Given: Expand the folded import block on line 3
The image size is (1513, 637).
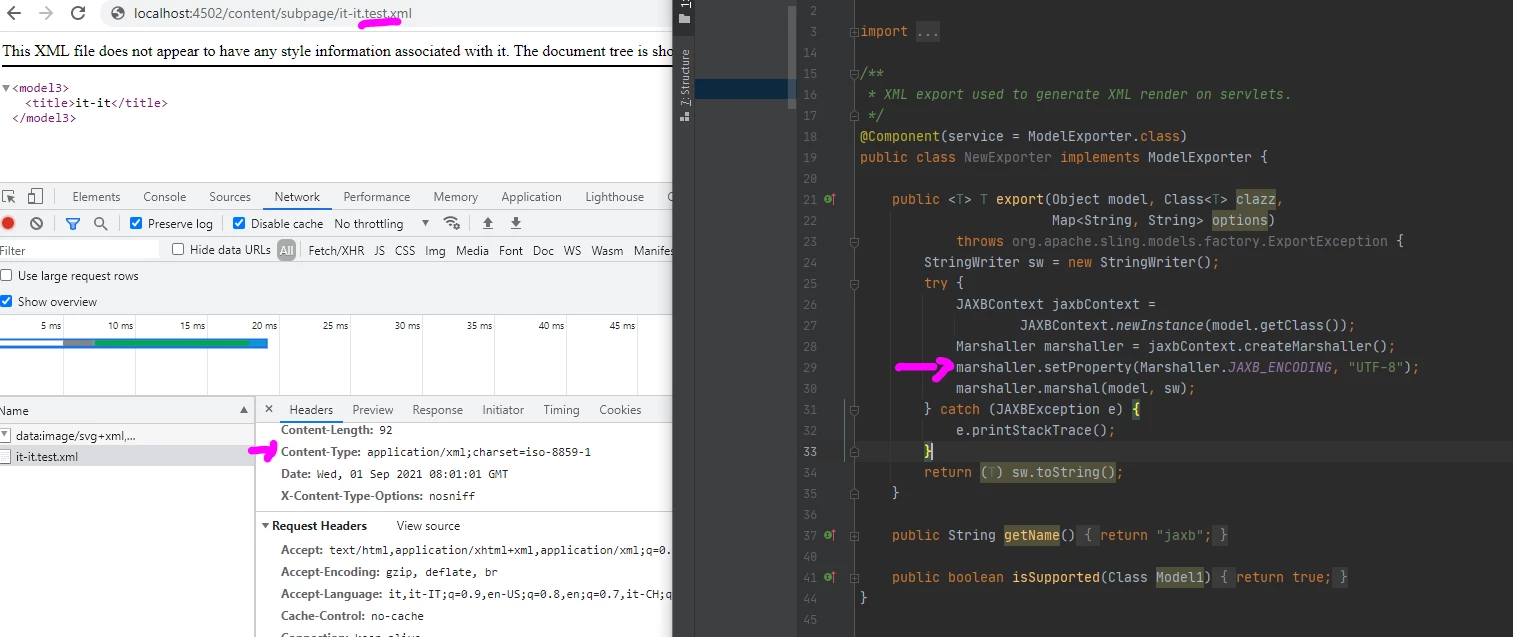Looking at the screenshot, I should coord(854,32).
